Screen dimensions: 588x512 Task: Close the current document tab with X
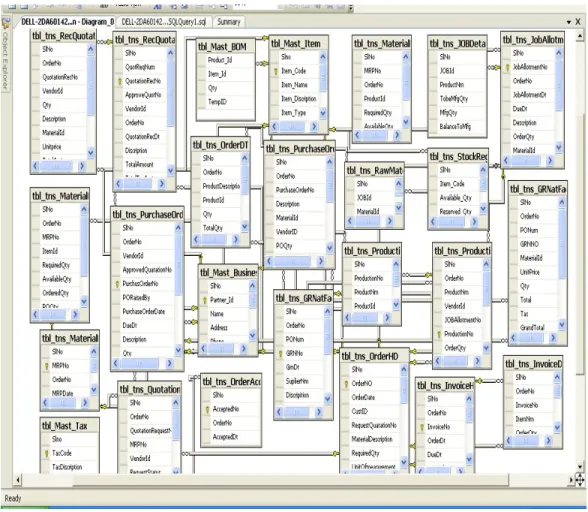pos(578,22)
